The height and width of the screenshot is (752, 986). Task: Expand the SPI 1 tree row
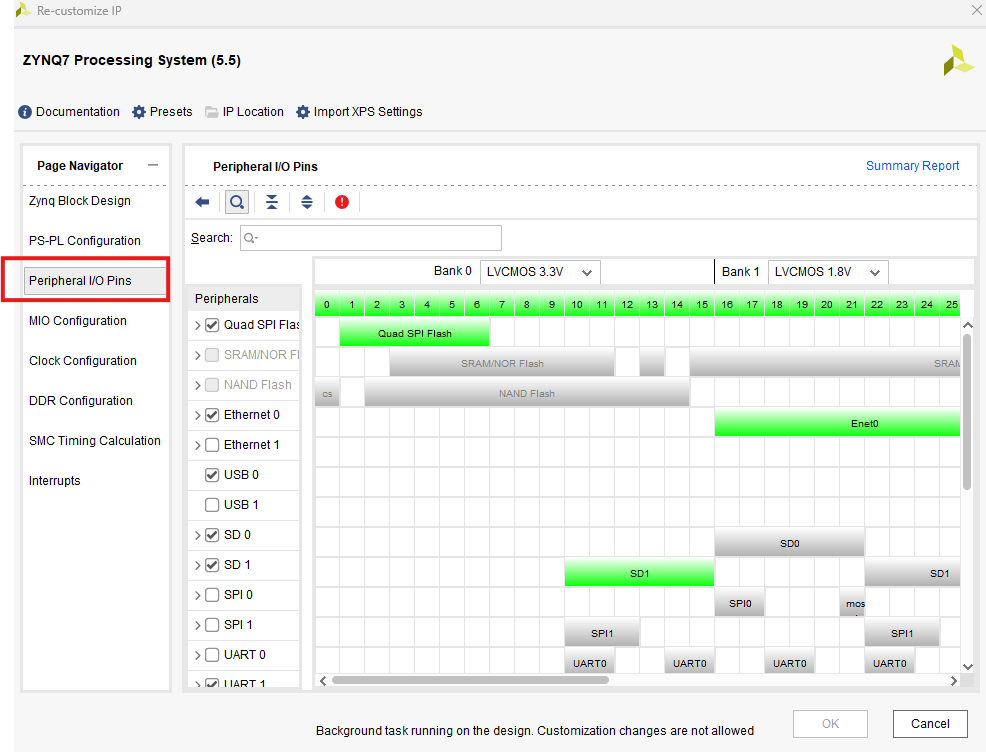pyautogui.click(x=197, y=625)
